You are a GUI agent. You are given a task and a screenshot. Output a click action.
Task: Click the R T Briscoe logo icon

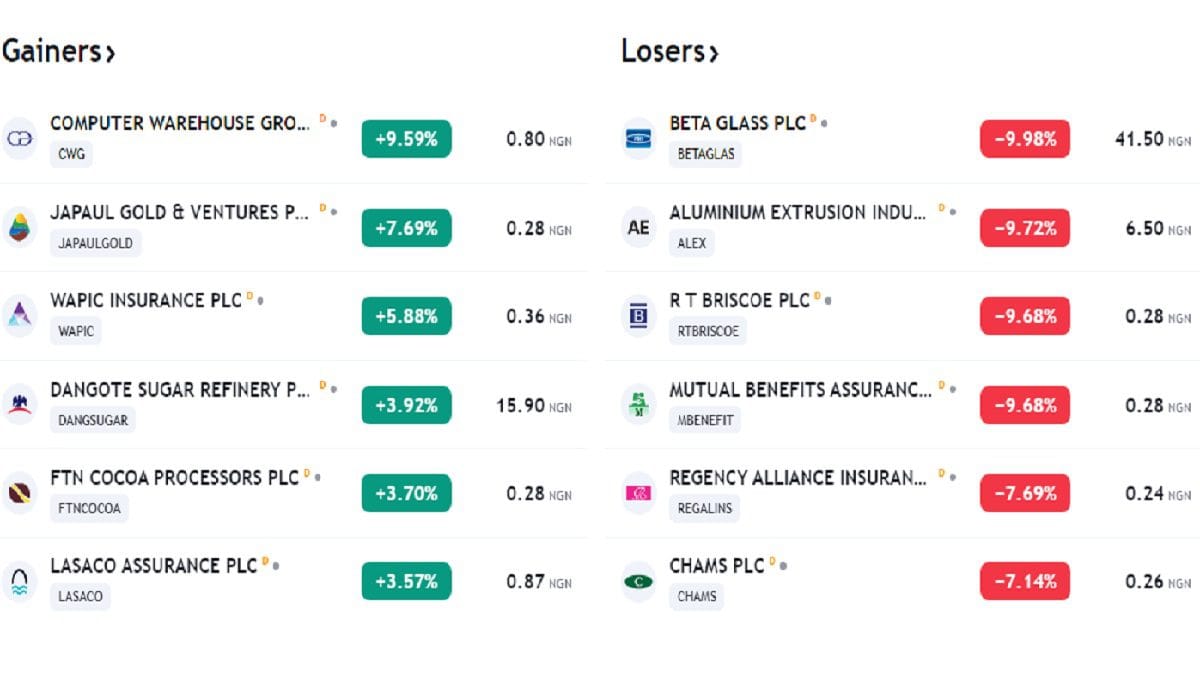(638, 316)
